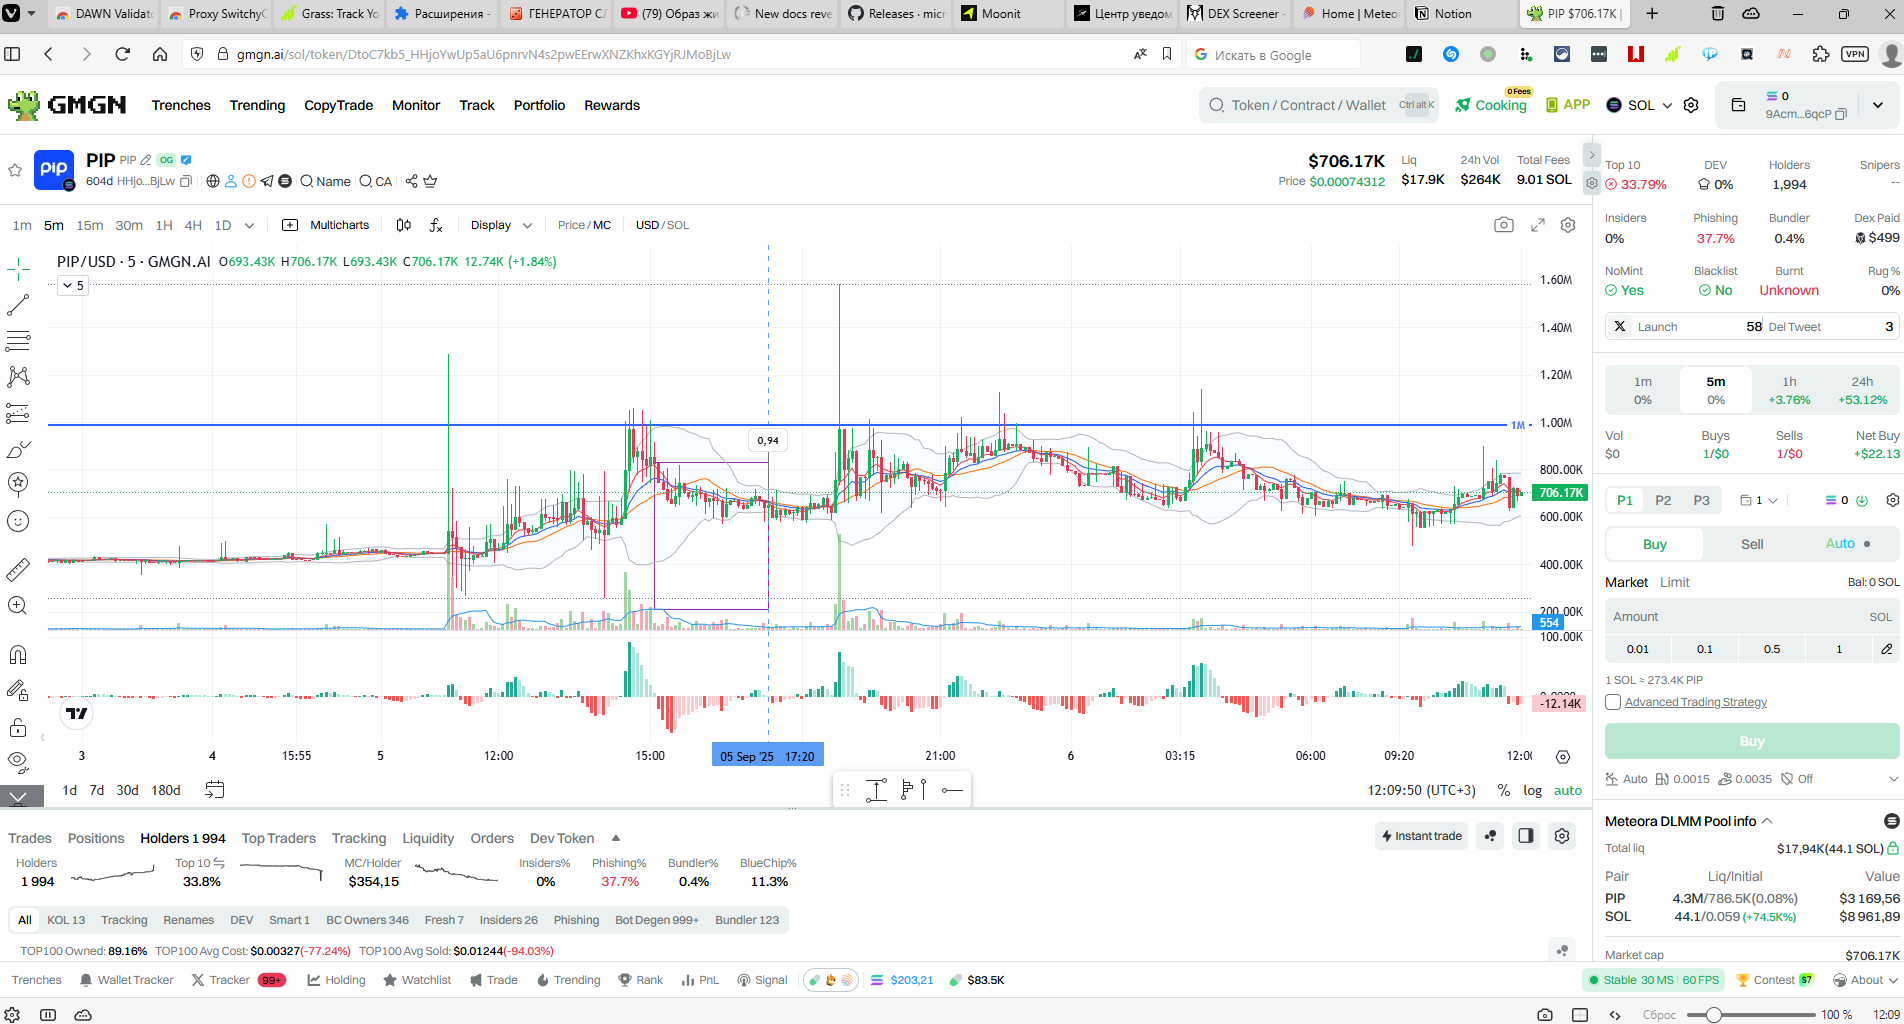
Task: Select the ruler measure tool
Action: tap(18, 570)
